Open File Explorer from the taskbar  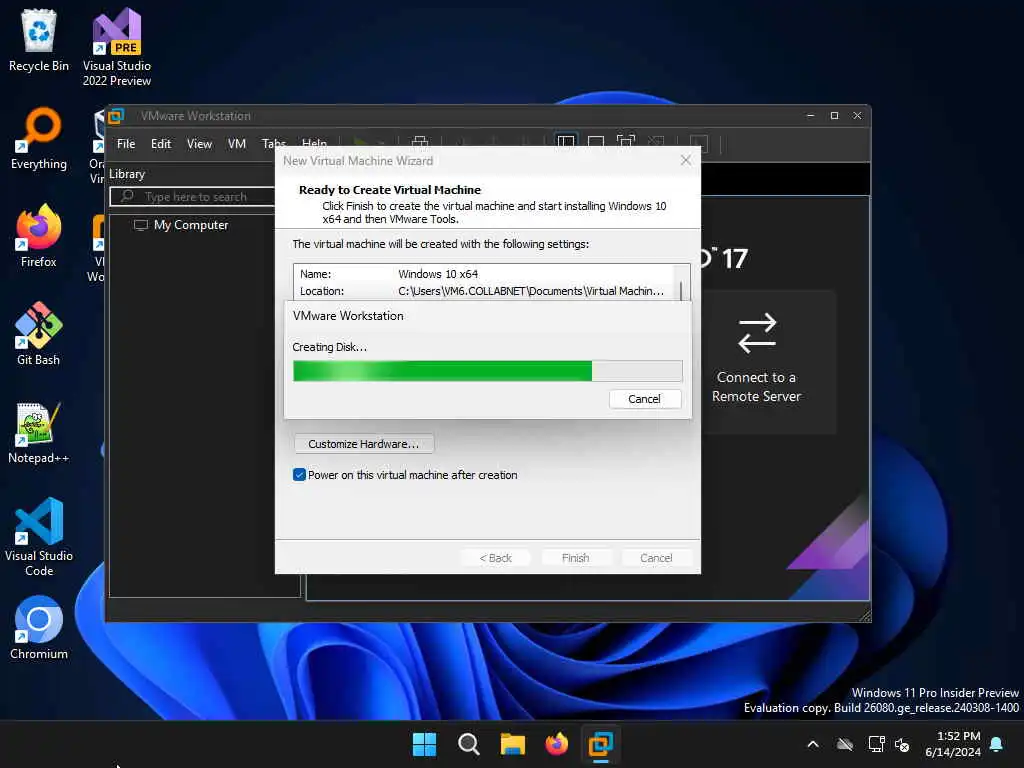click(513, 744)
